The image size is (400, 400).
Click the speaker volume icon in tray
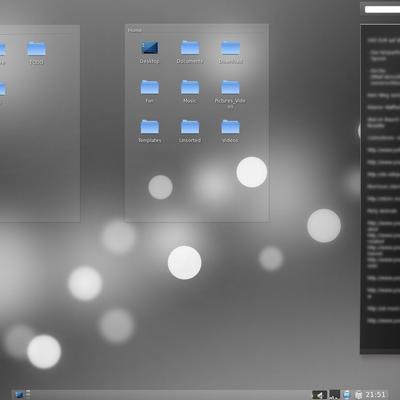point(319,395)
